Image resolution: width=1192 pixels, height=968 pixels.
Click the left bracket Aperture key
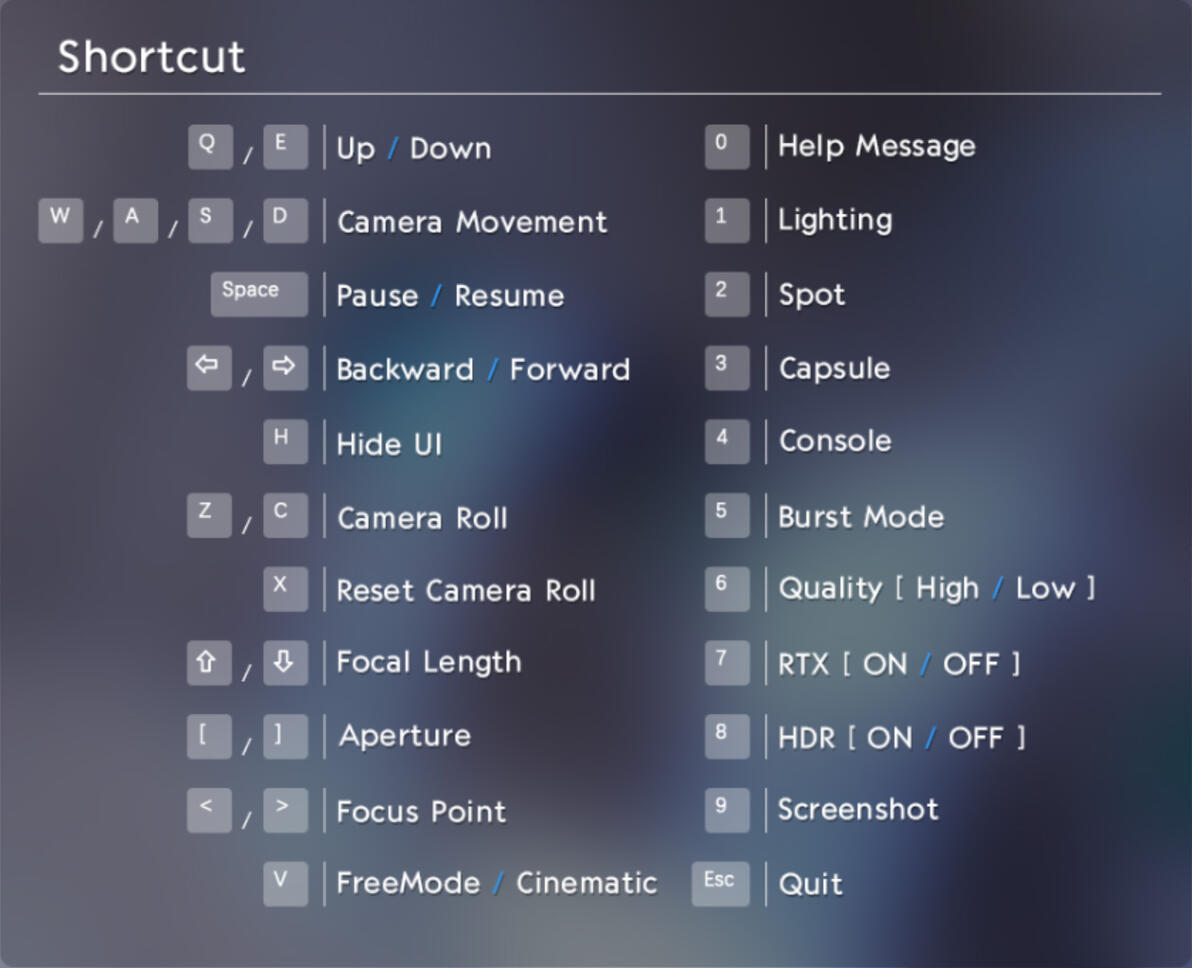[x=209, y=737]
